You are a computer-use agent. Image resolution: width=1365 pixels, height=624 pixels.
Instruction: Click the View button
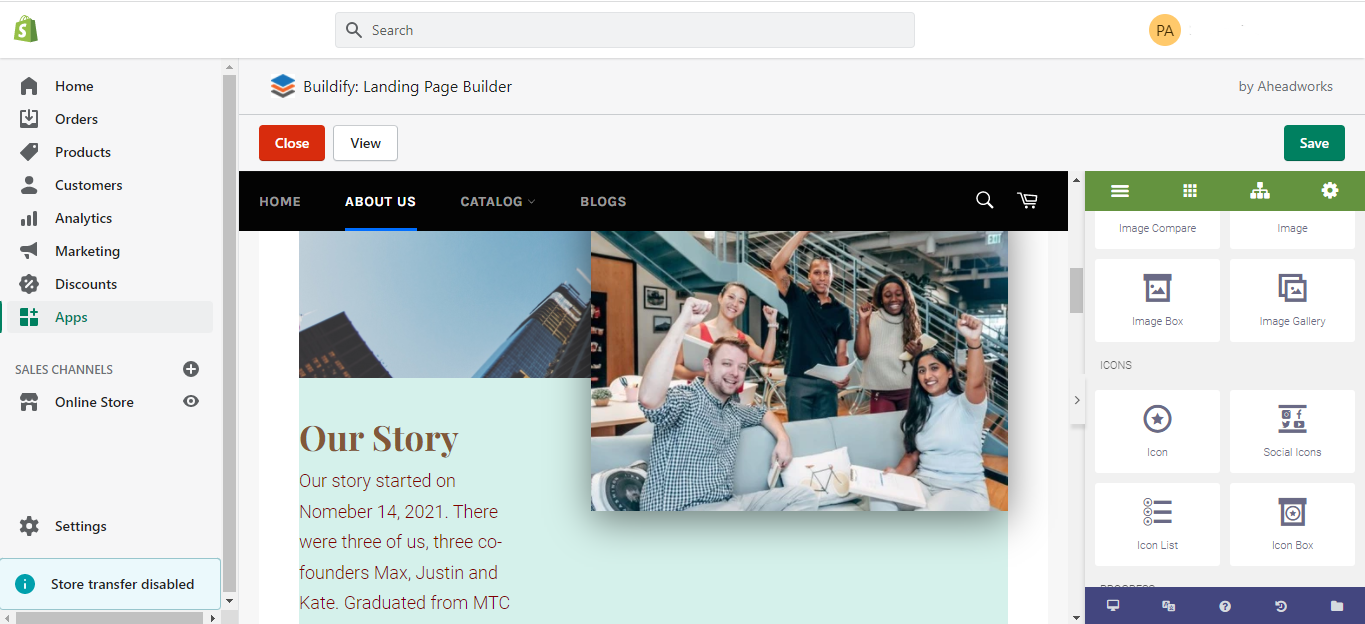coord(365,143)
